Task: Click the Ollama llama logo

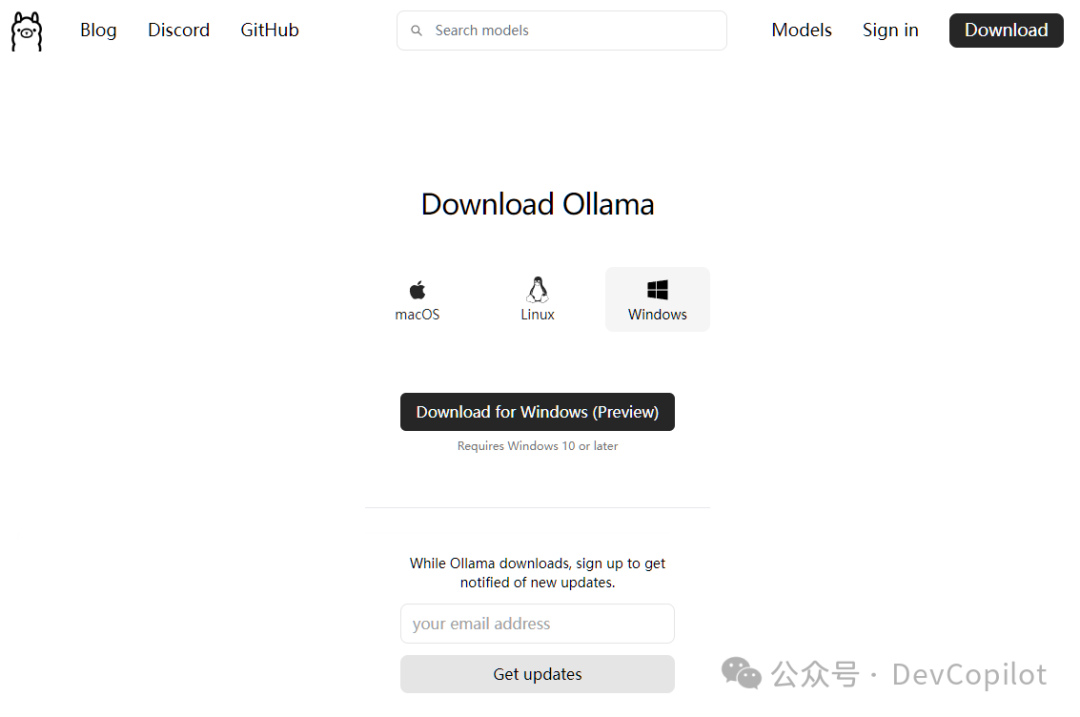Action: point(27,31)
